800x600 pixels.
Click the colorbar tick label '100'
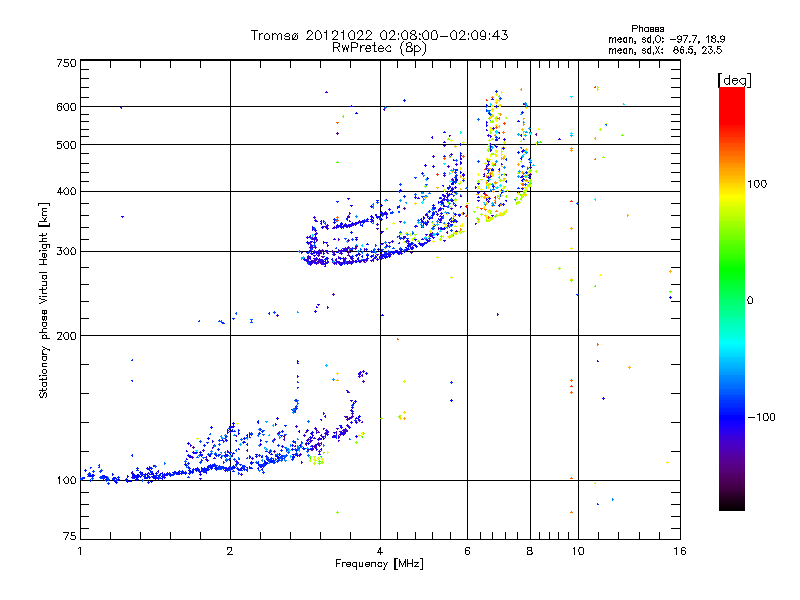(x=757, y=184)
